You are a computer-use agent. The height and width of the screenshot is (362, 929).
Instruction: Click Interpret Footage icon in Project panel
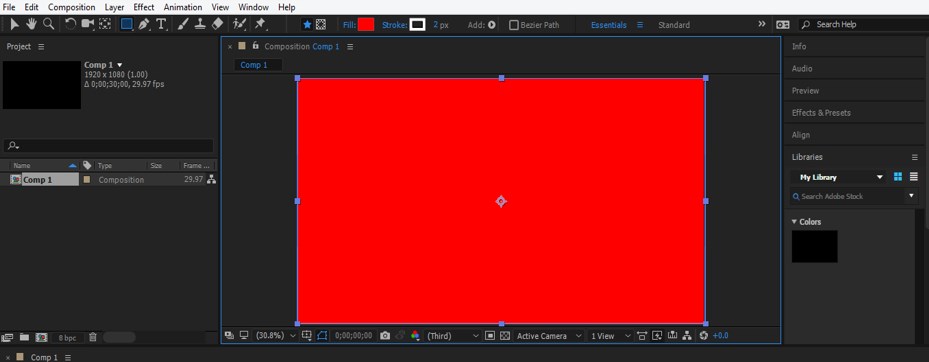click(x=7, y=337)
